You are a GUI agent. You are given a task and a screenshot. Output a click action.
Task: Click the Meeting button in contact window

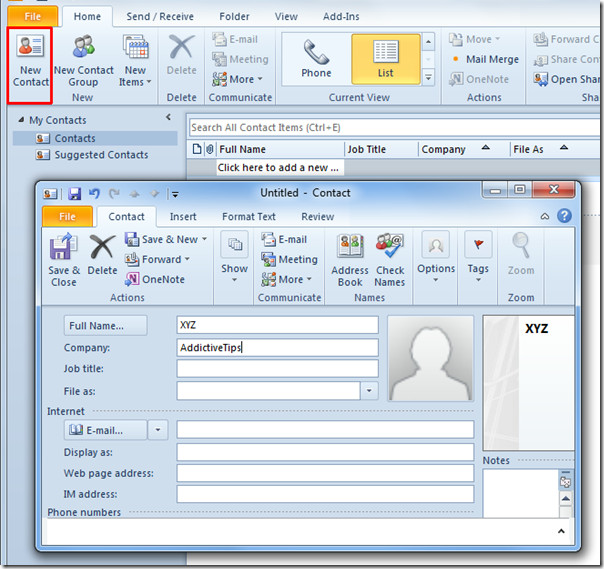(x=289, y=259)
